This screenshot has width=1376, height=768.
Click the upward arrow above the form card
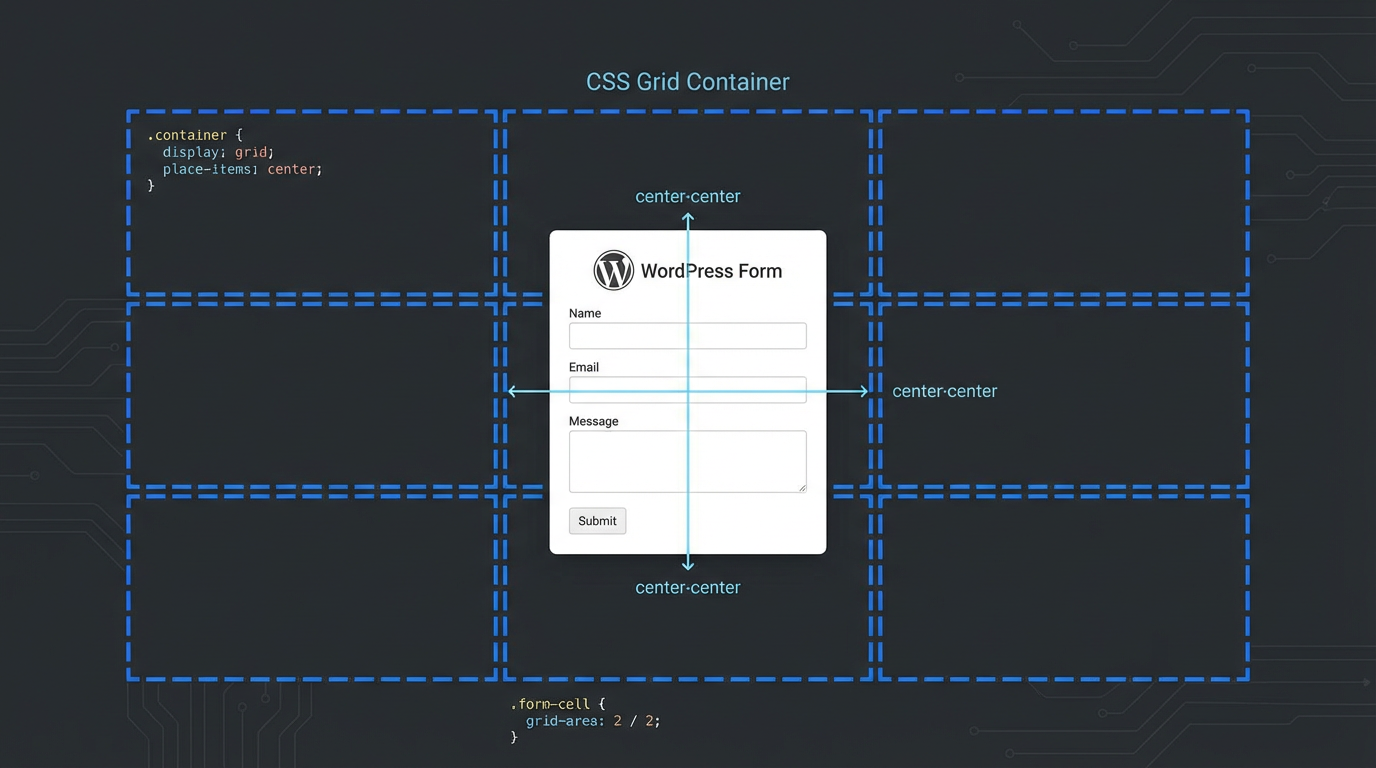tap(687, 217)
